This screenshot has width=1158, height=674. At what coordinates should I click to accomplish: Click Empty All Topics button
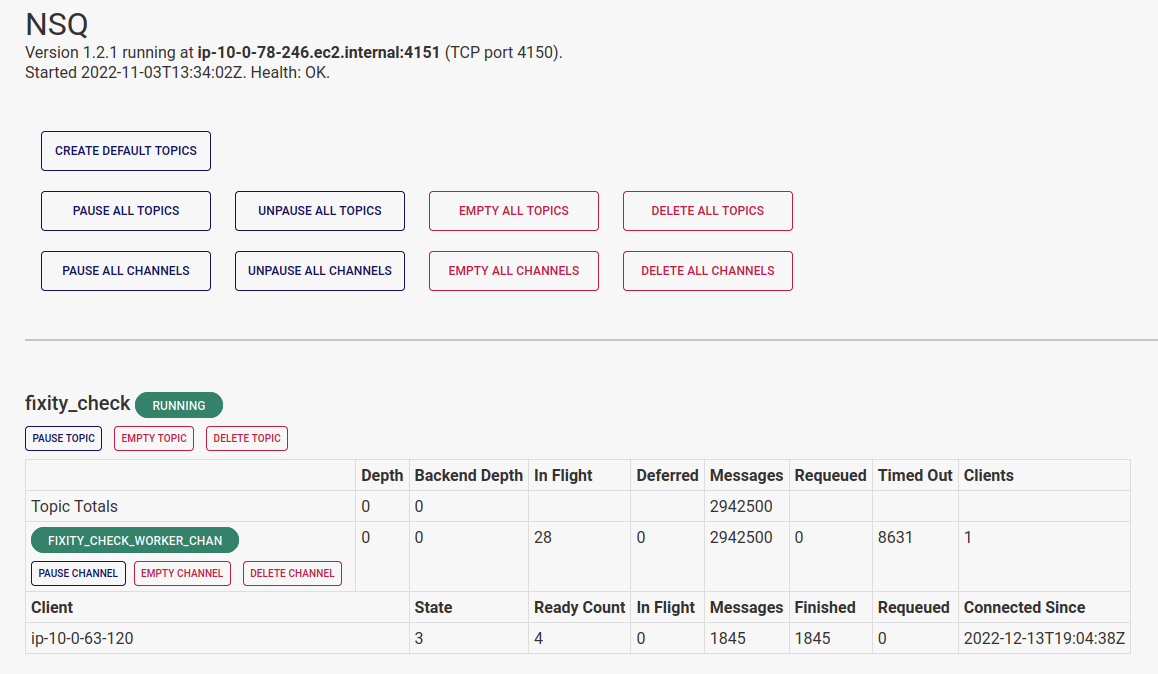(514, 211)
